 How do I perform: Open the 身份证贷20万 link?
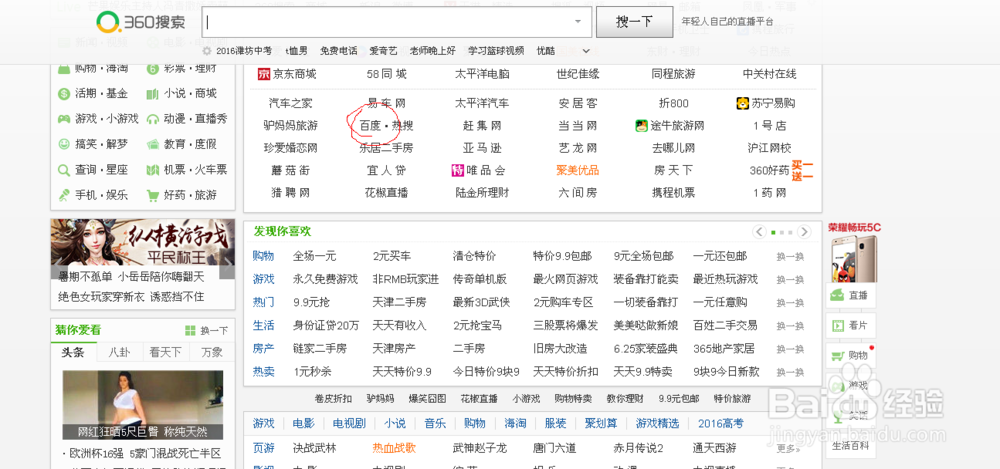tap(326, 325)
